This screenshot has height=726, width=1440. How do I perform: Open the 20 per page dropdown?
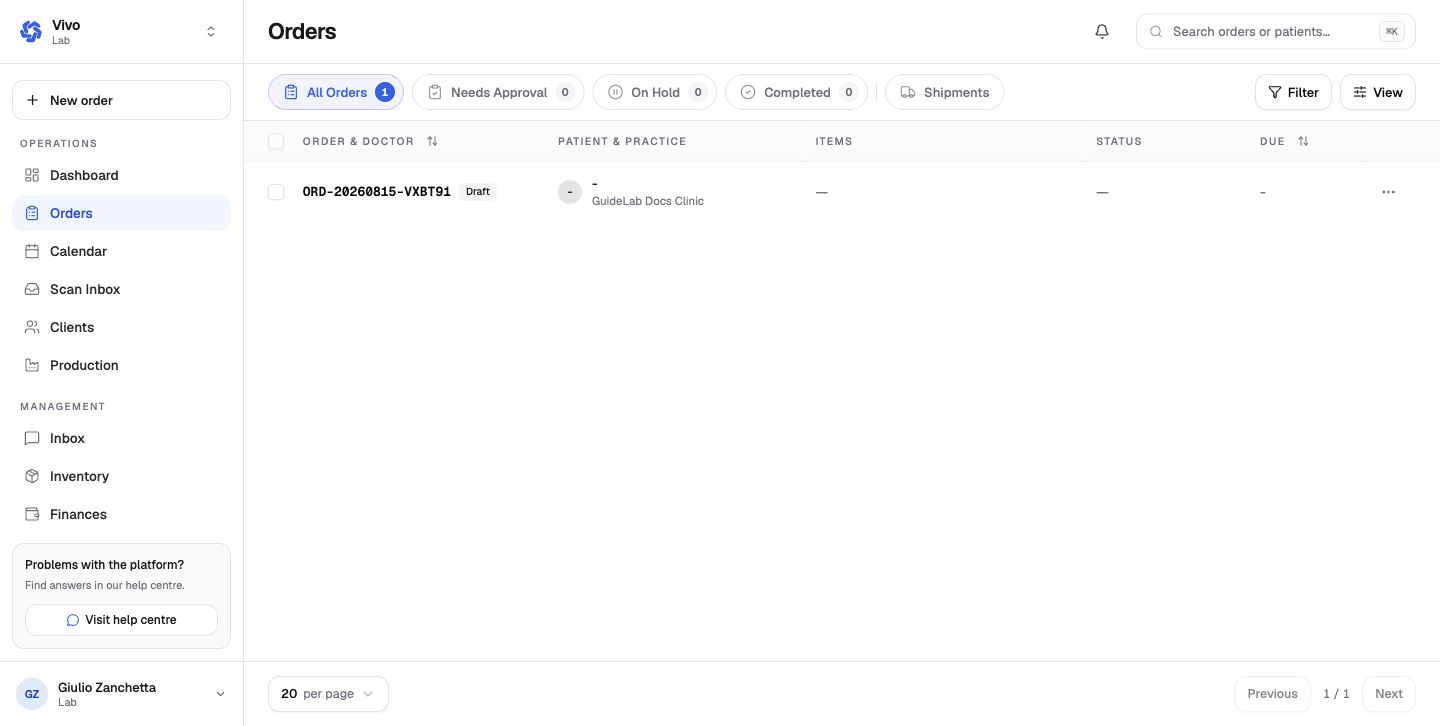[328, 694]
